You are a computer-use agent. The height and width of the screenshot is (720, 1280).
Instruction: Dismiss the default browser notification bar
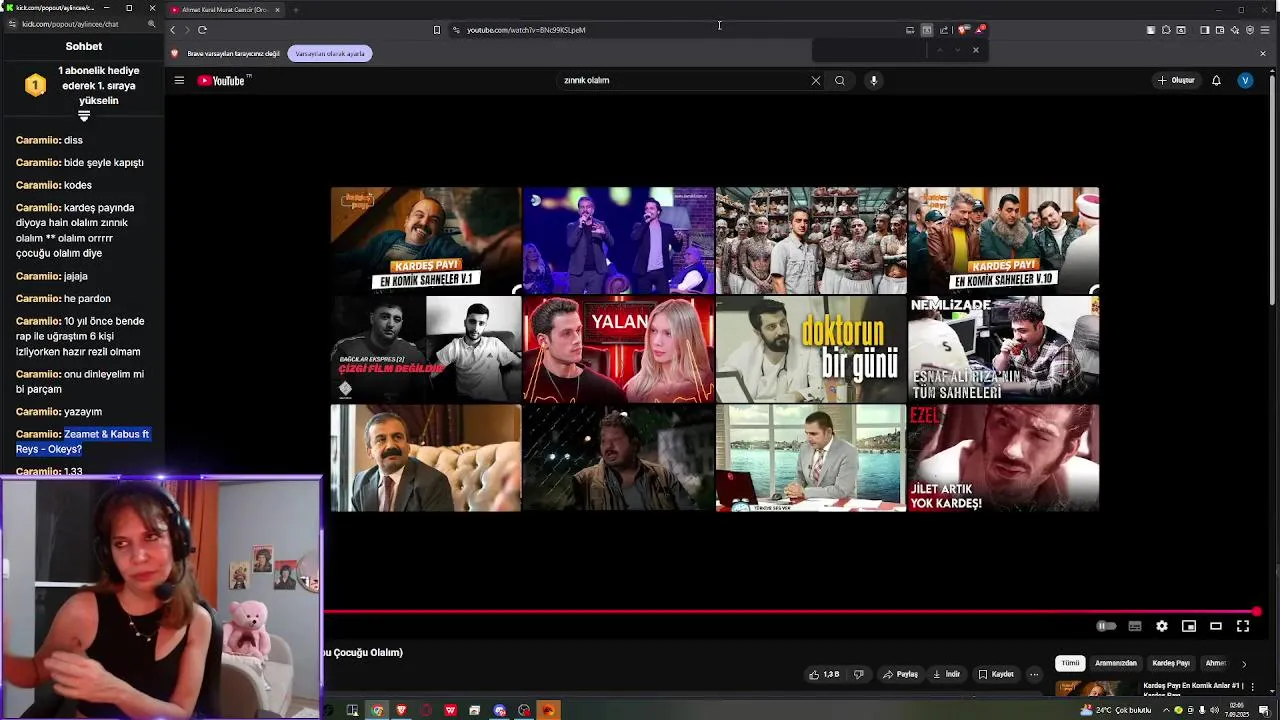click(x=1262, y=53)
